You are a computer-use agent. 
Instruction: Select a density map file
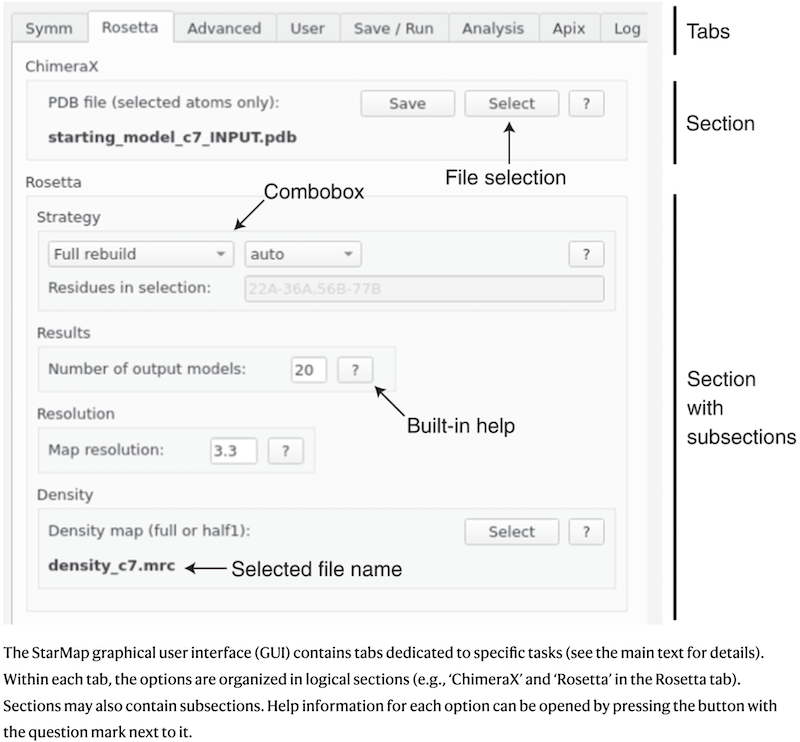coord(511,532)
